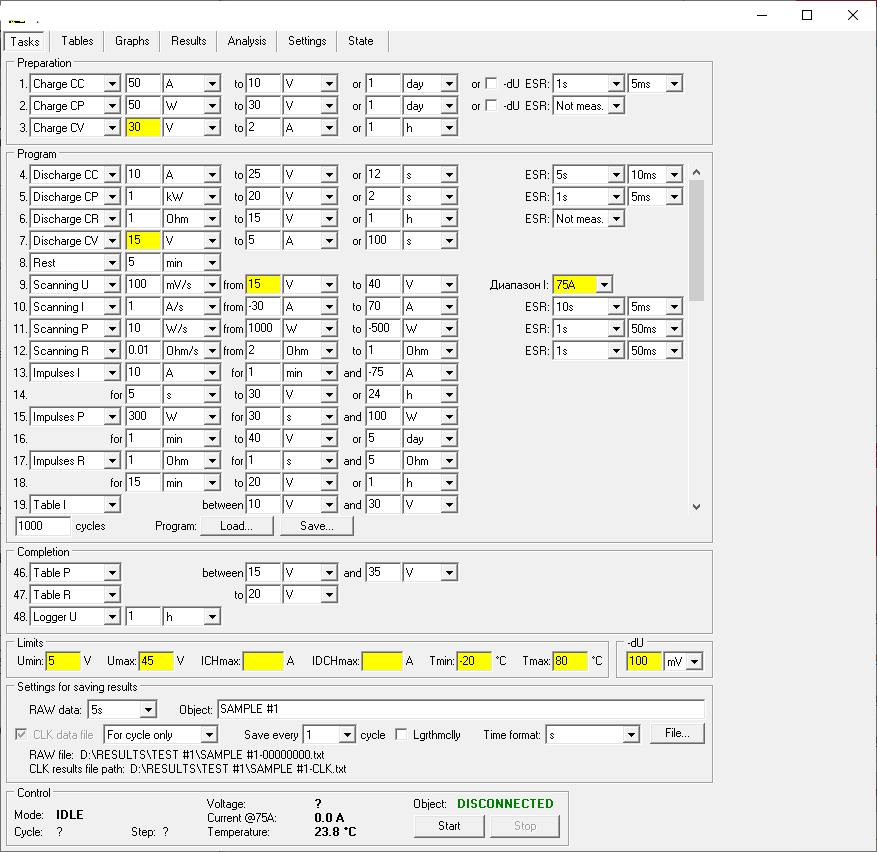877x852 pixels.
Task: Click the DISCONNECTED object status text
Action: (505, 804)
